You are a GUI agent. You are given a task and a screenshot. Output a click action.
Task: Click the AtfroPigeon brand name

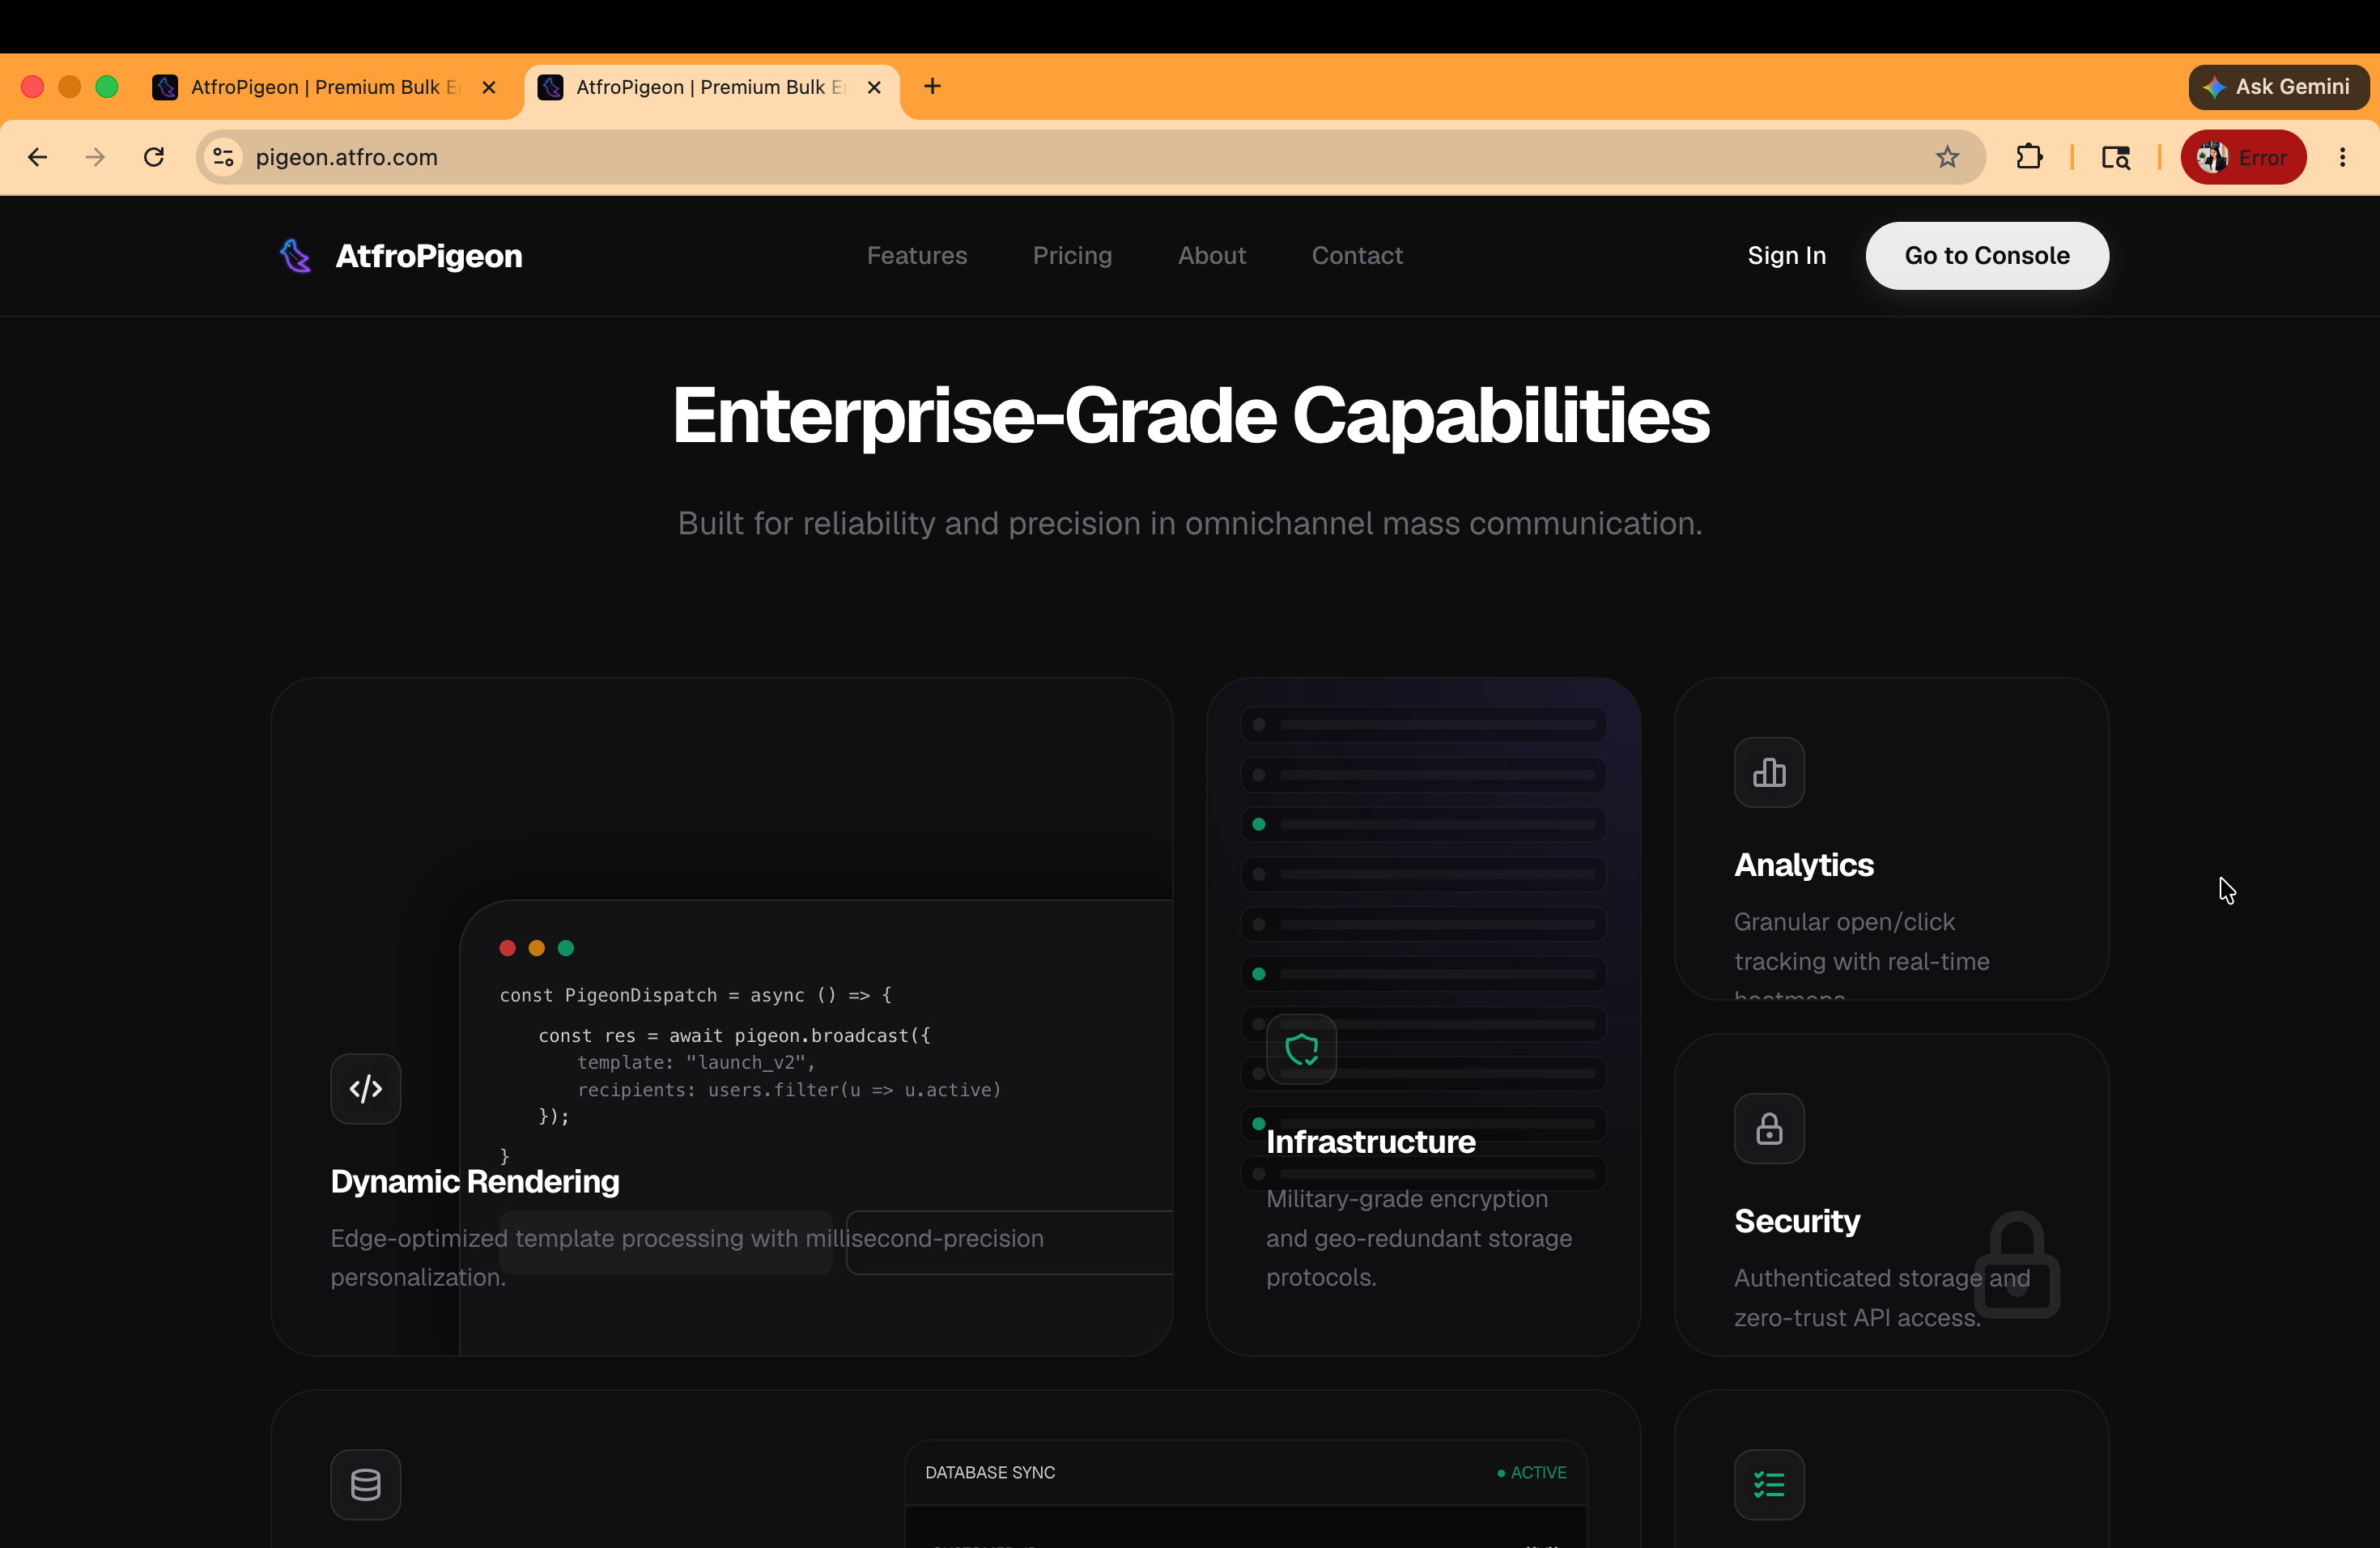pyautogui.click(x=429, y=256)
